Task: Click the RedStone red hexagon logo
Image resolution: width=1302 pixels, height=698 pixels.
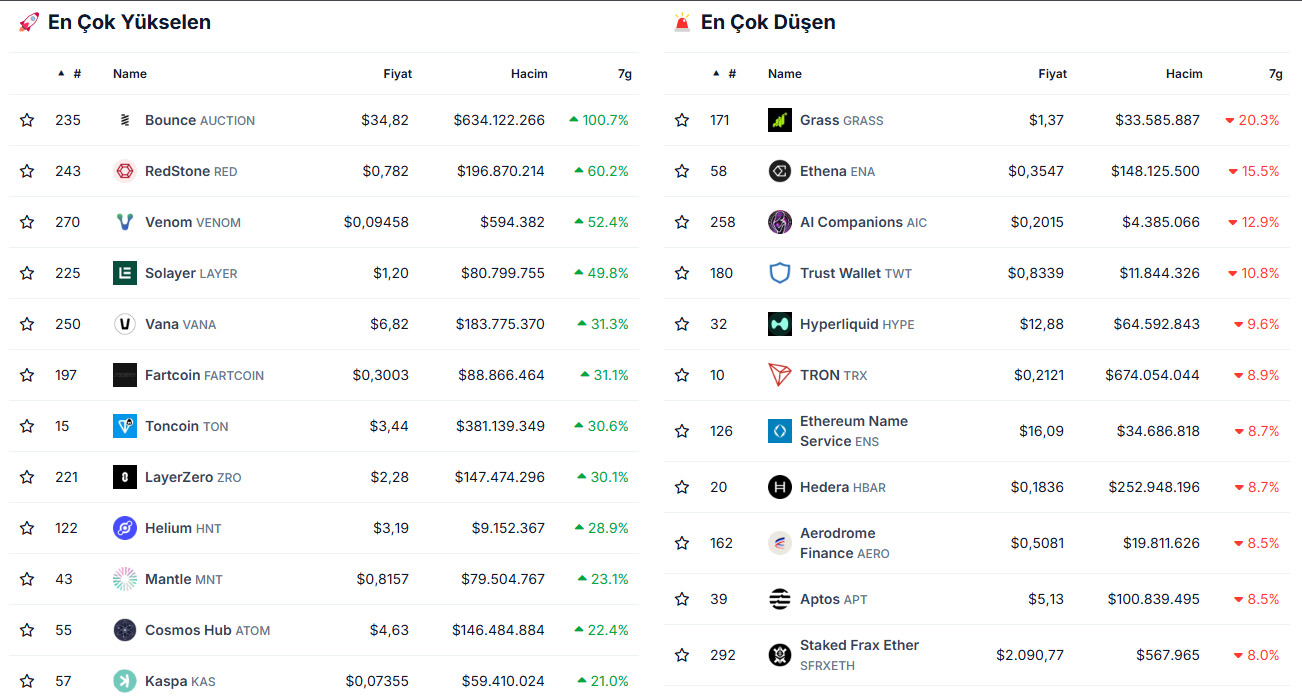Action: pos(125,171)
